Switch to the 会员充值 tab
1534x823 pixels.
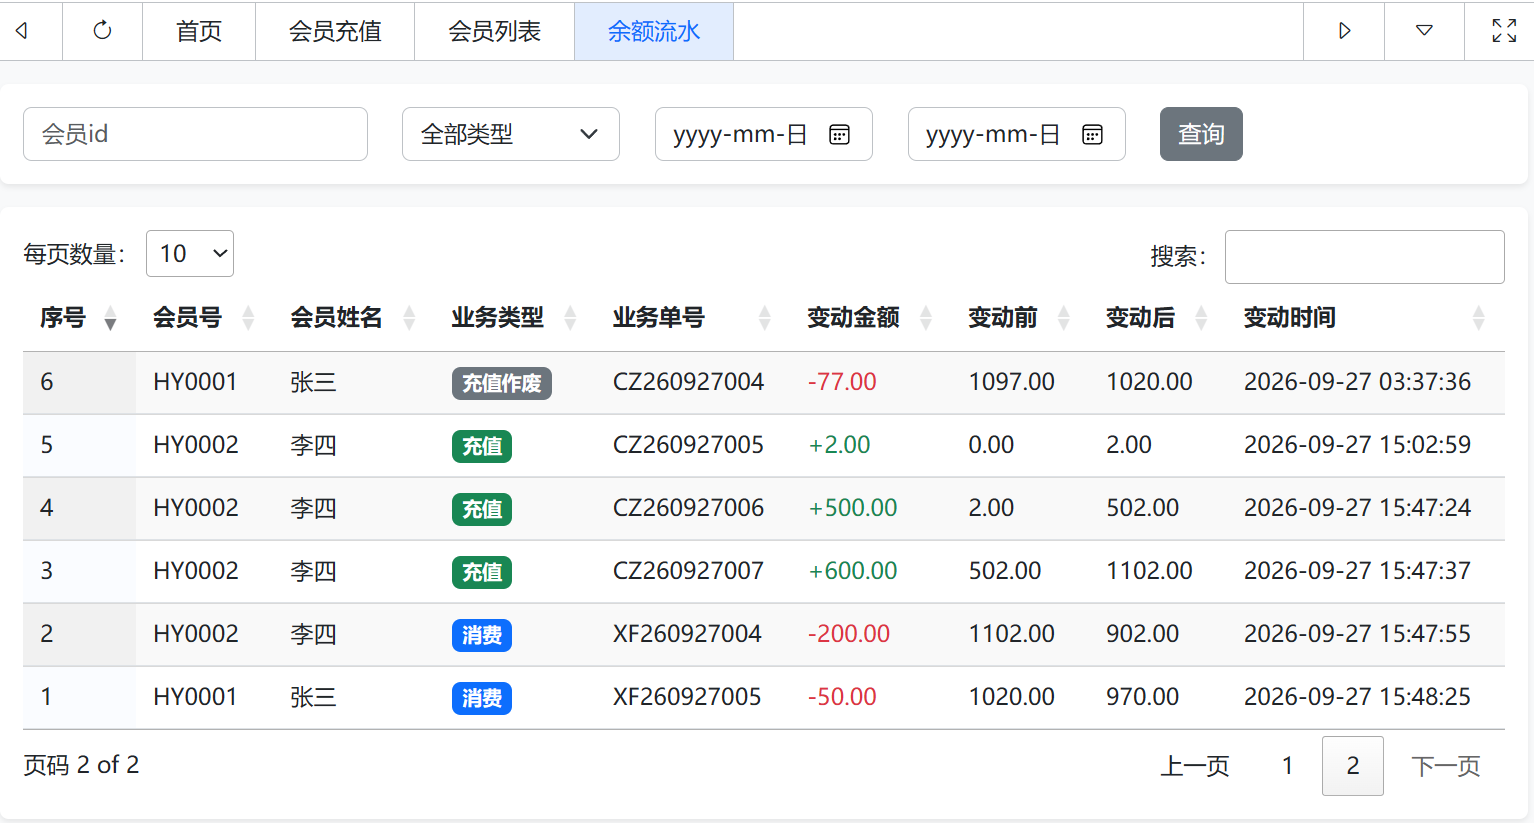pos(335,31)
